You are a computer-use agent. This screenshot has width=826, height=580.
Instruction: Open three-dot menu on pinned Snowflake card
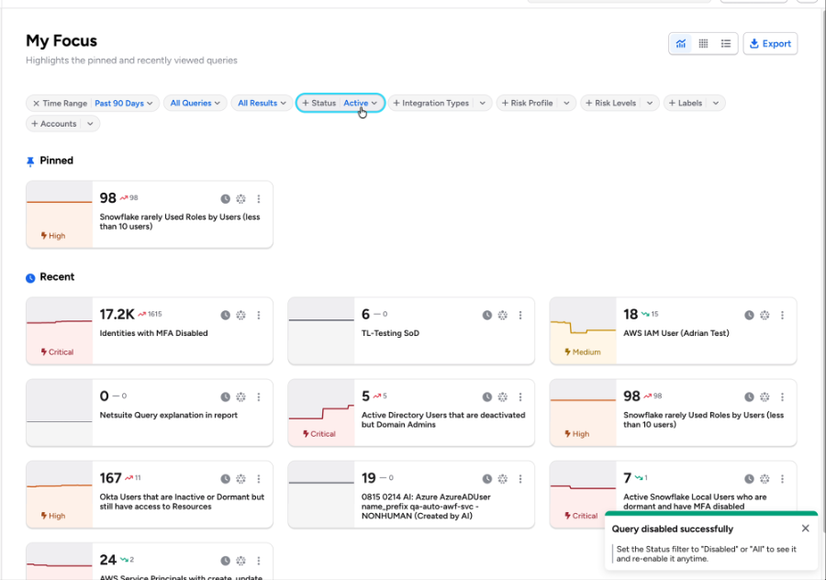click(x=259, y=199)
